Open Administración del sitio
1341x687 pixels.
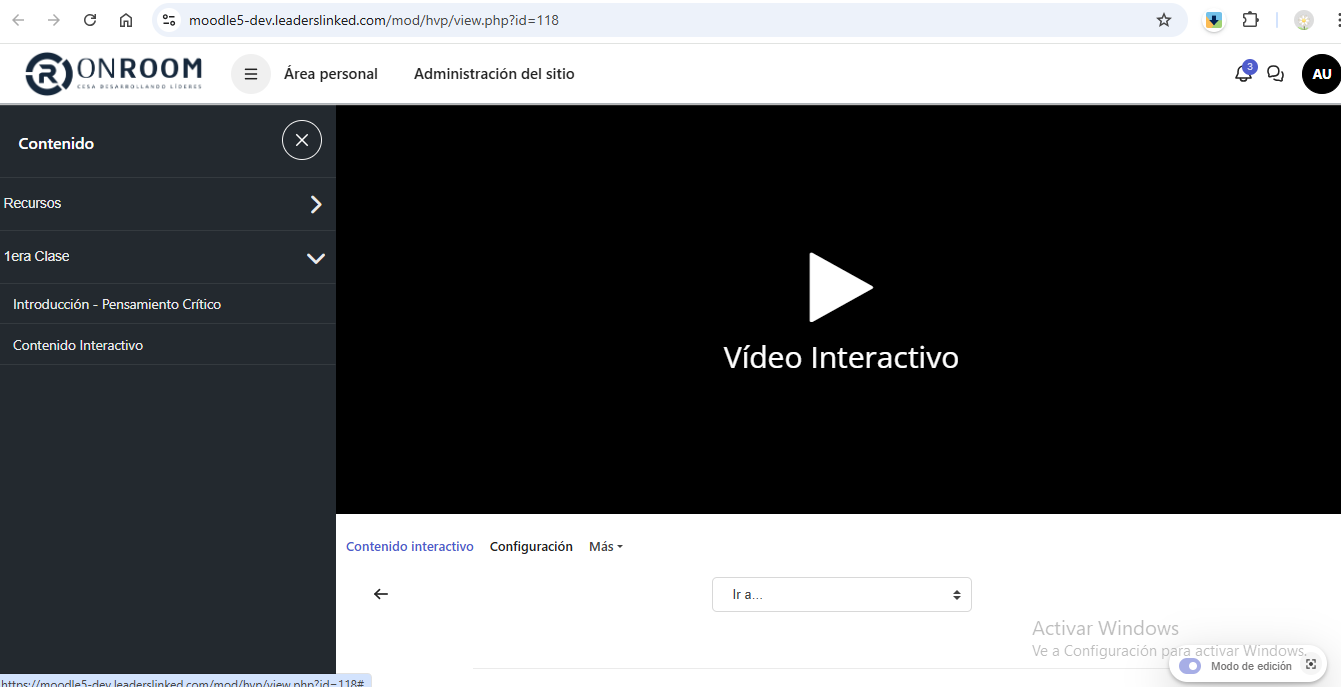tap(494, 74)
